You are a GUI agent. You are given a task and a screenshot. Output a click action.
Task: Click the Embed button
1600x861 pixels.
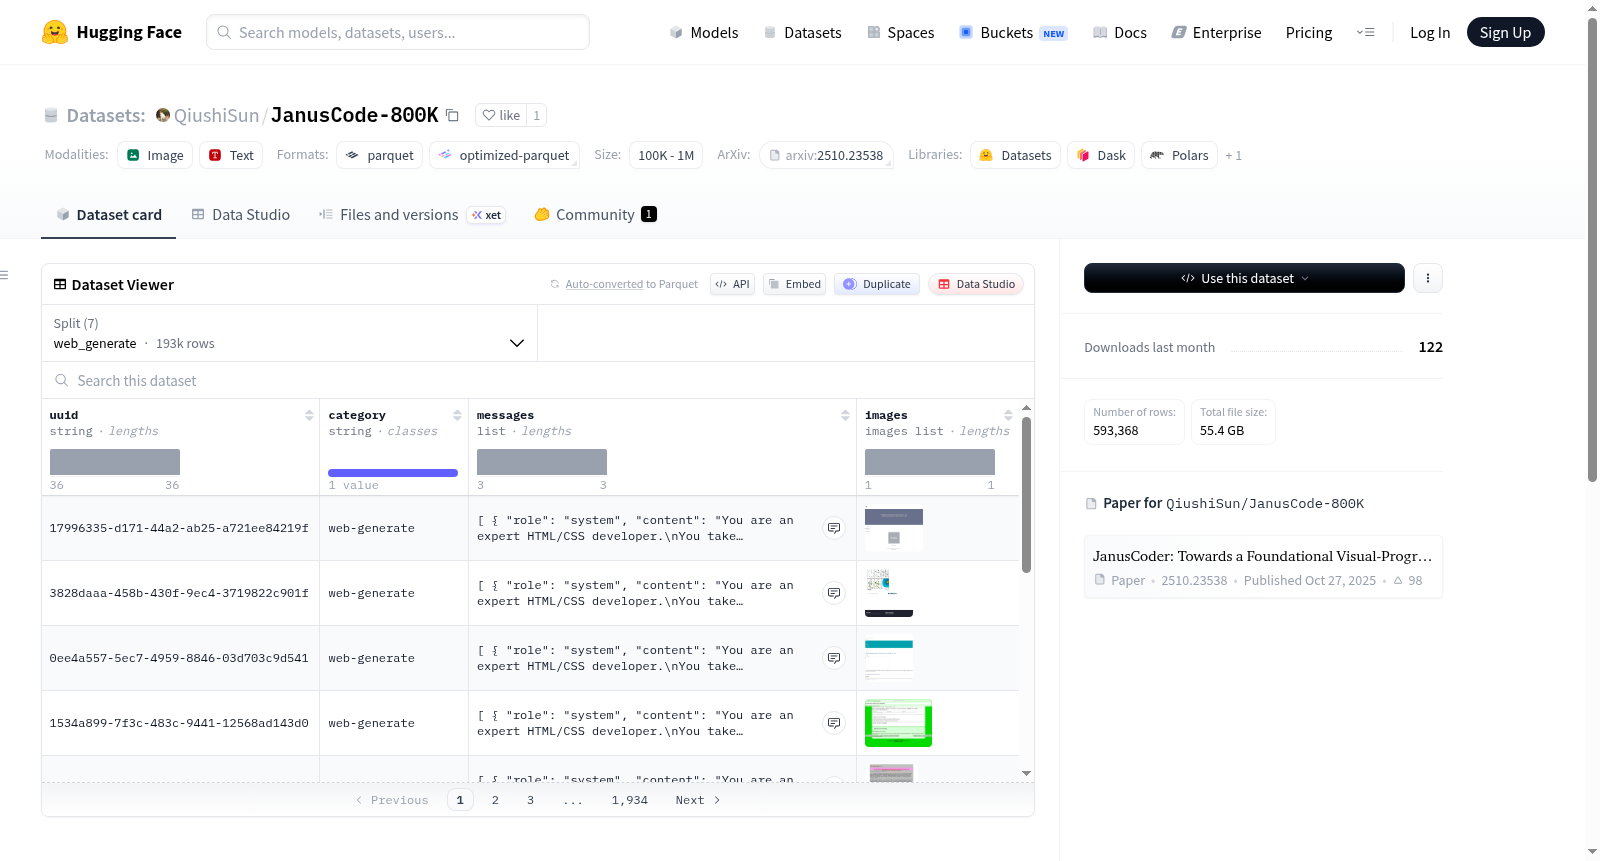[795, 284]
